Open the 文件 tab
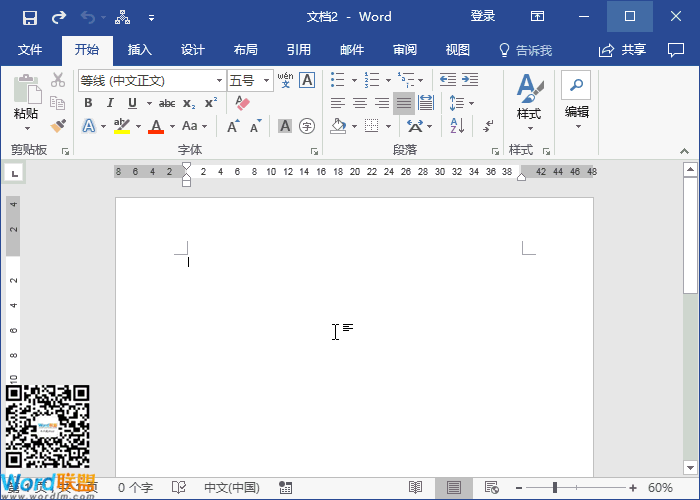This screenshot has width=700, height=500. [30, 50]
